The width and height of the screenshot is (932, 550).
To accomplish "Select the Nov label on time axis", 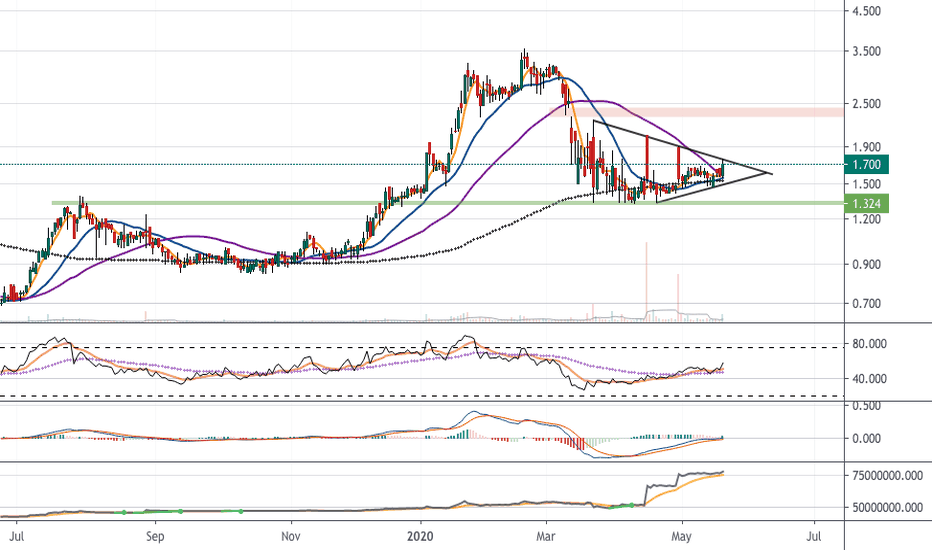I will pos(290,537).
